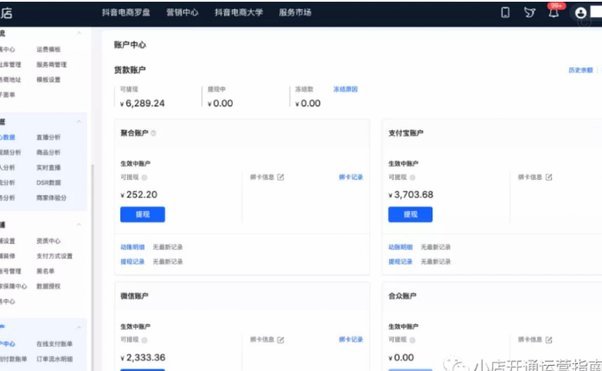Collapse the sidebar section containing 资质中心

coord(79,224)
